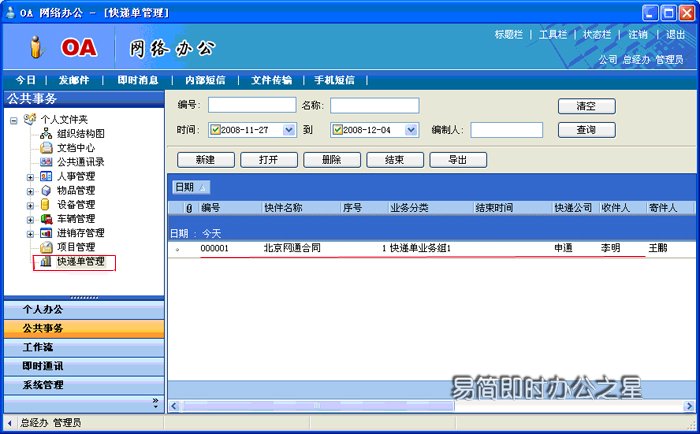Expand the 车辆管理 tree node

click(x=30, y=220)
